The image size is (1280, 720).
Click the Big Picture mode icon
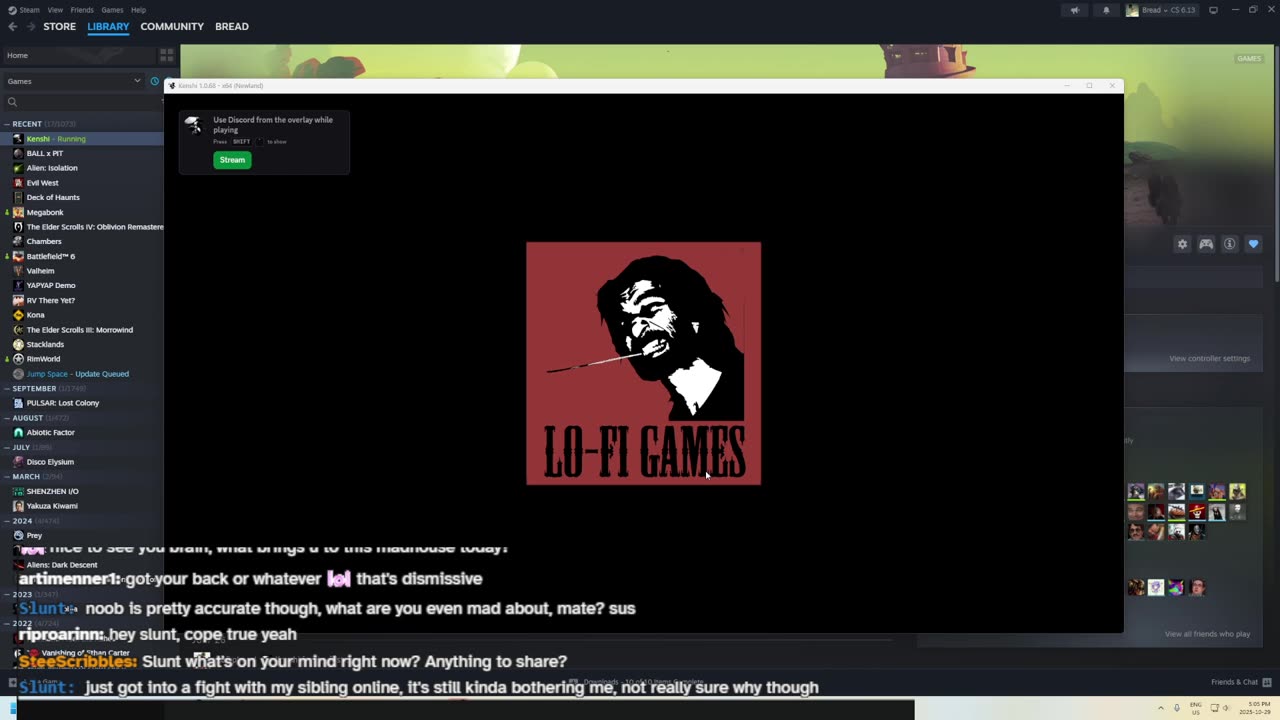[x=1213, y=10]
